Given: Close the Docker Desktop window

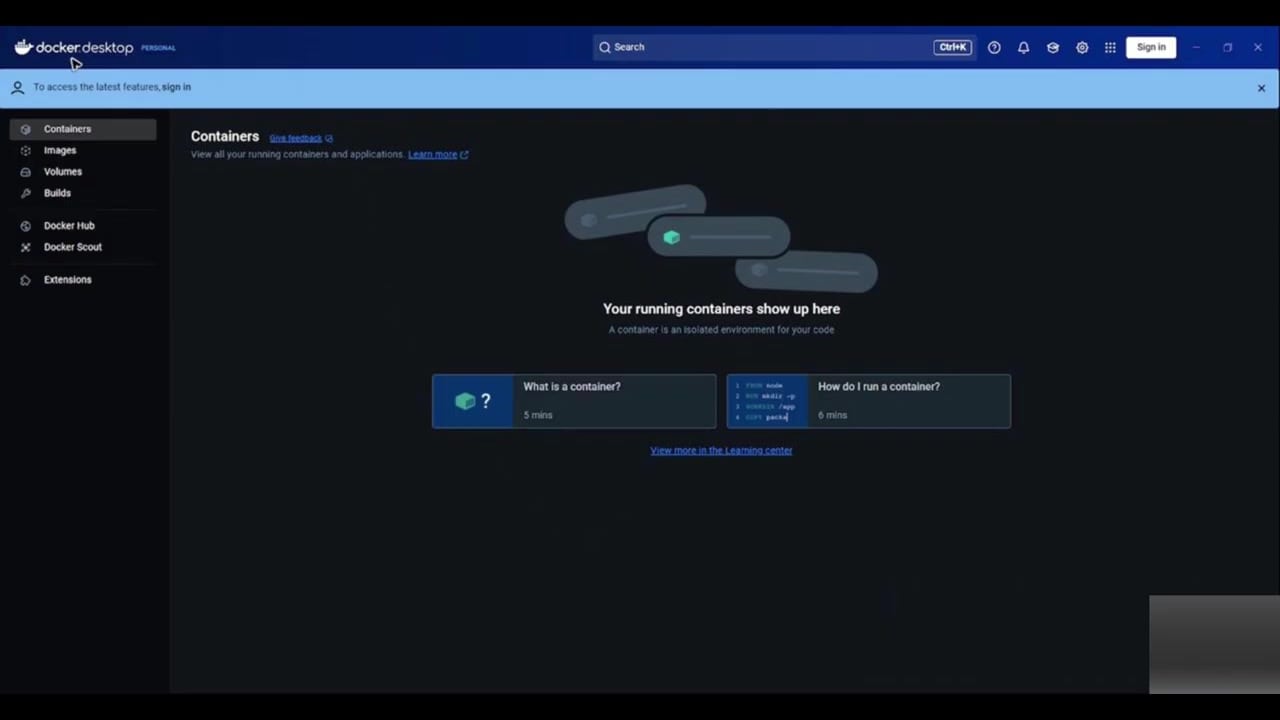Looking at the screenshot, I should coord(1258,47).
